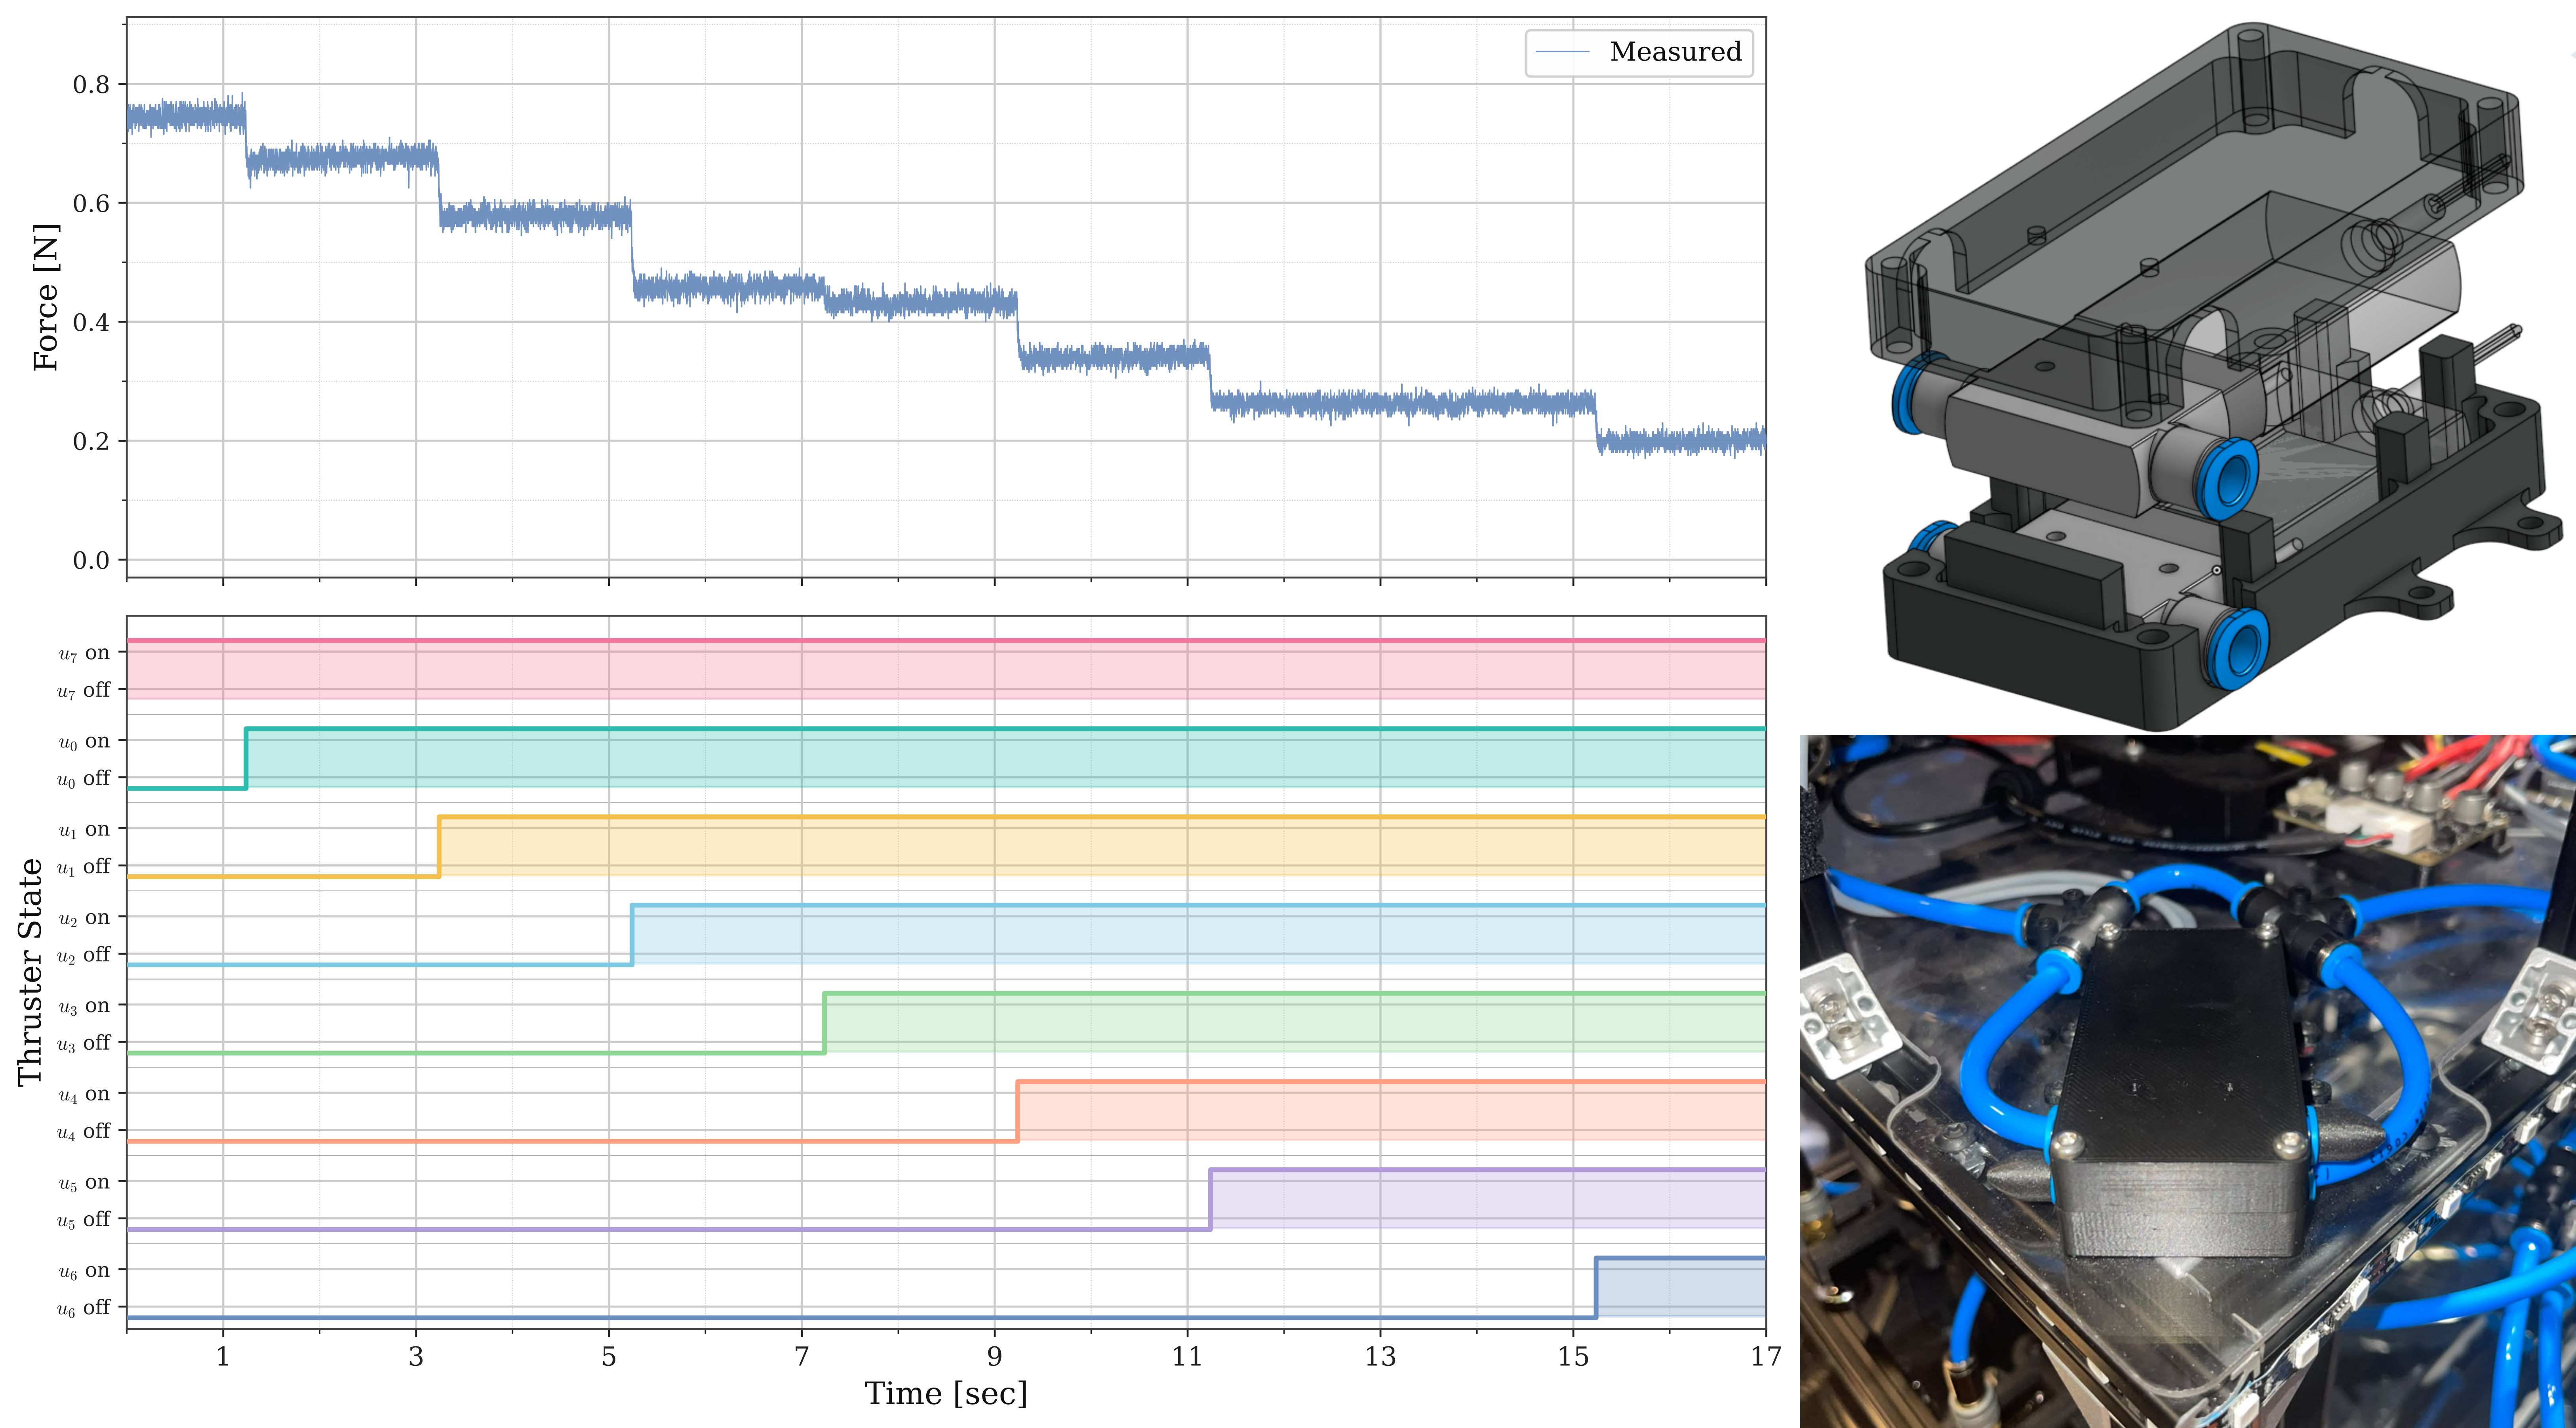Click the "u6 off" row label
The height and width of the screenshot is (1428, 2576).
[84, 1307]
